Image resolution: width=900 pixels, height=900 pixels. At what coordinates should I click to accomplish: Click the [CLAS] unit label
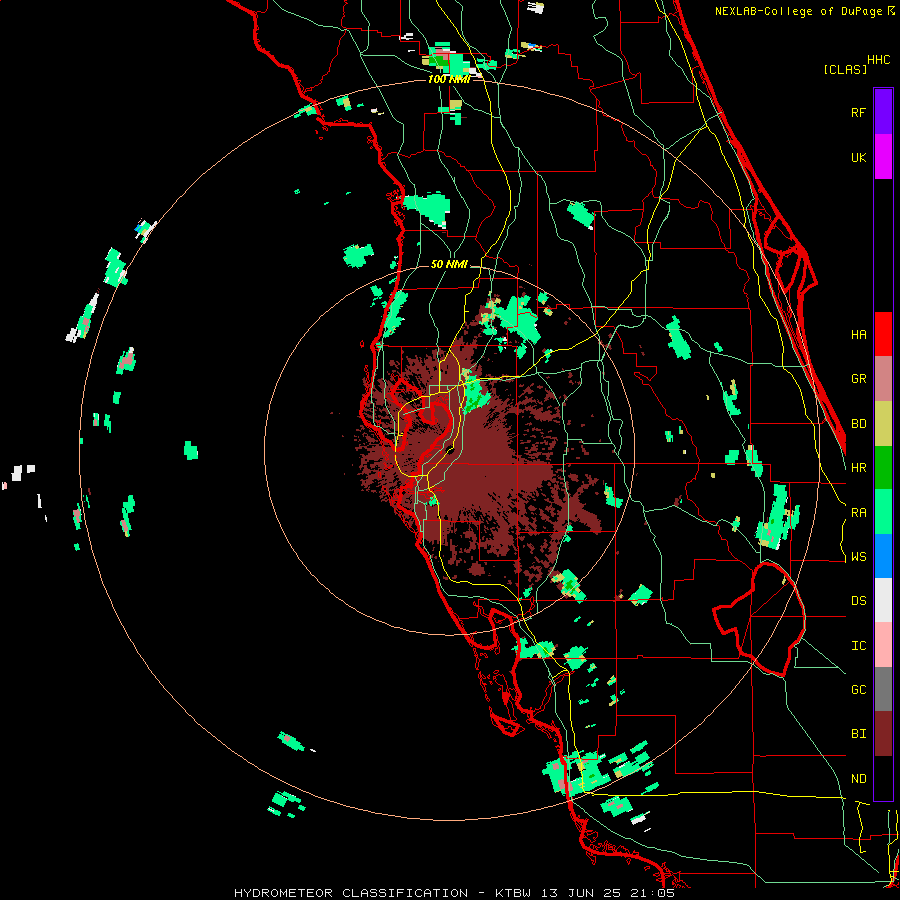pos(845,69)
